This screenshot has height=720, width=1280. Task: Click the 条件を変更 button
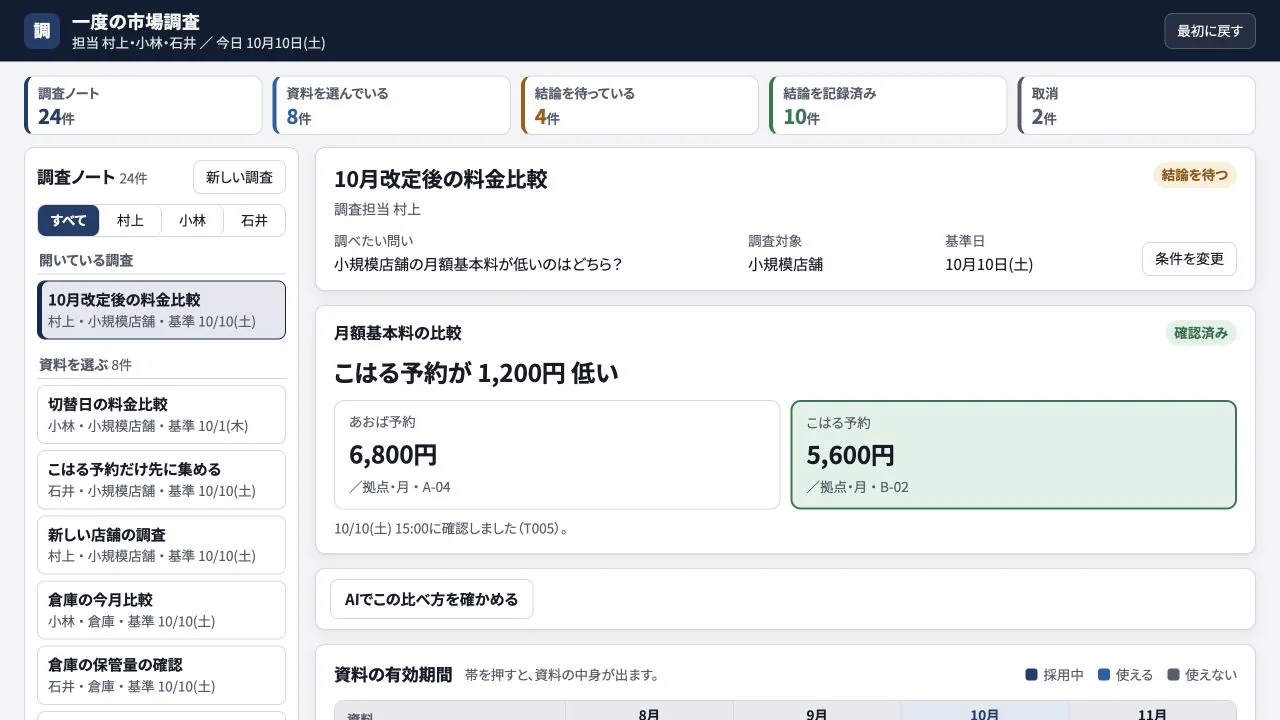pos(1189,259)
